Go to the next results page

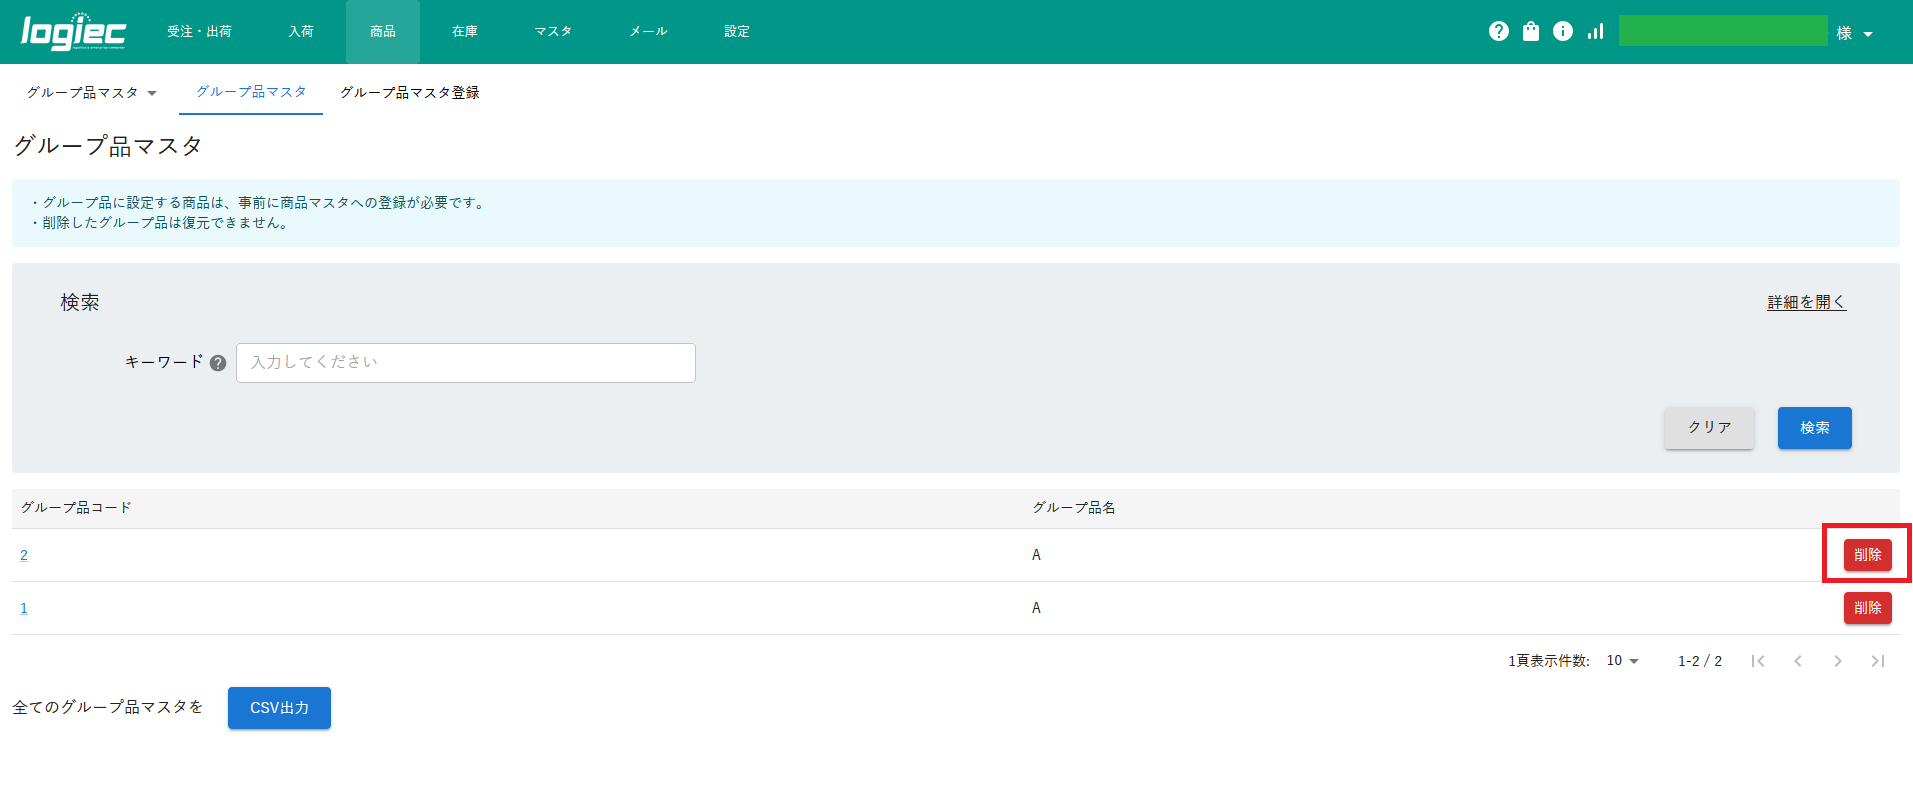1838,661
